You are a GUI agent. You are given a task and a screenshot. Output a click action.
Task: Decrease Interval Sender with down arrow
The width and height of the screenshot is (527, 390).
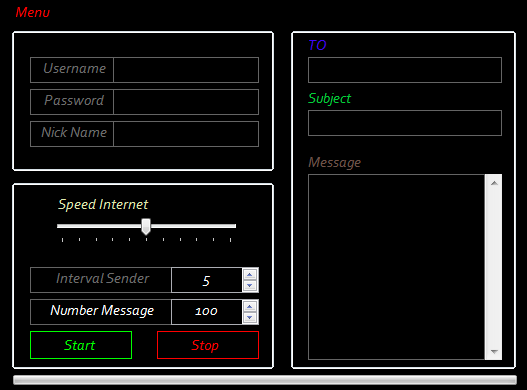249,285
